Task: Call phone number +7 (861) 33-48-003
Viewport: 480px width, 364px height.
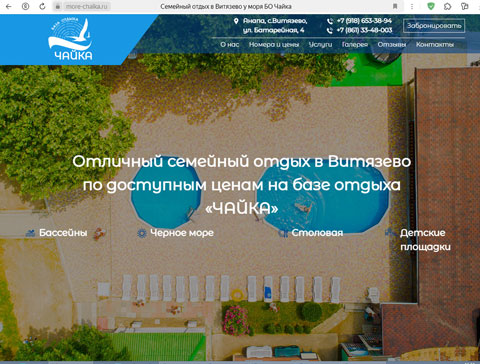Action: [364, 30]
